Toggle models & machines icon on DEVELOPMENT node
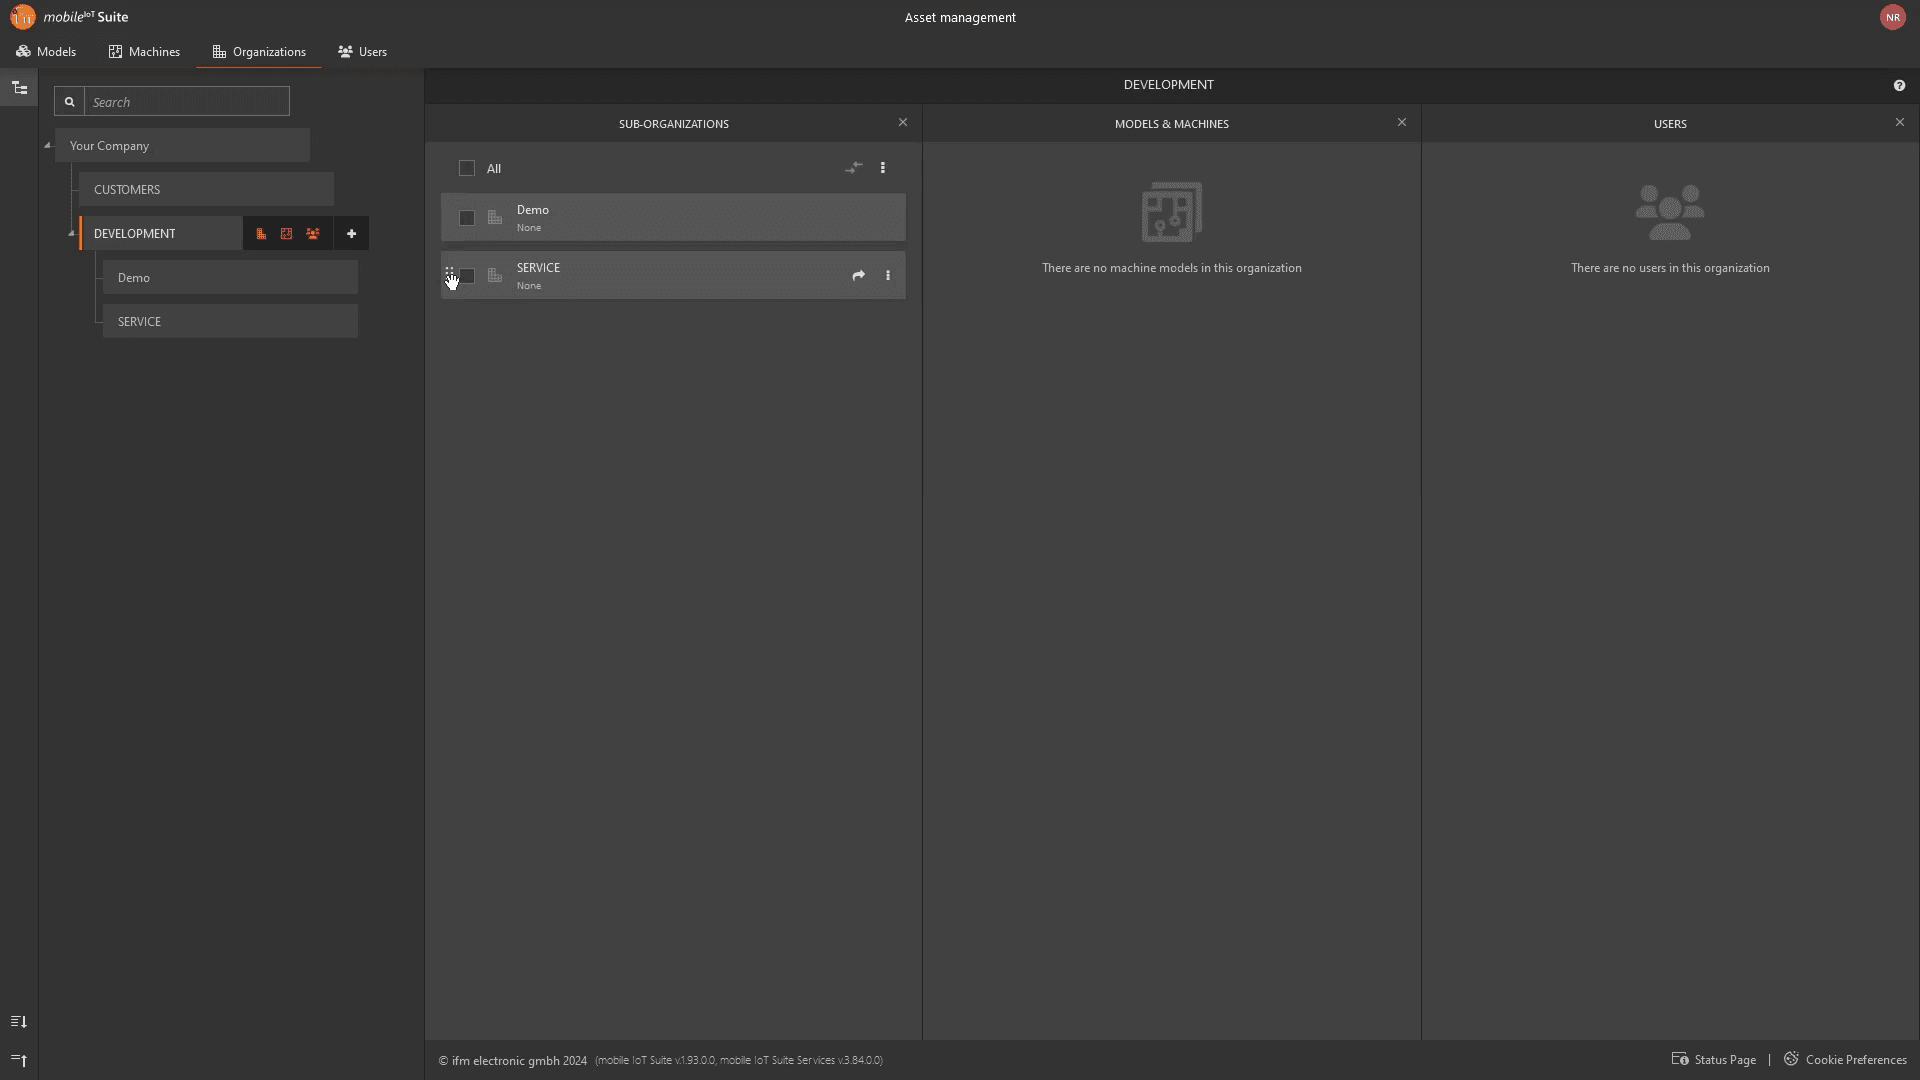Image resolution: width=1920 pixels, height=1080 pixels. pyautogui.click(x=287, y=234)
